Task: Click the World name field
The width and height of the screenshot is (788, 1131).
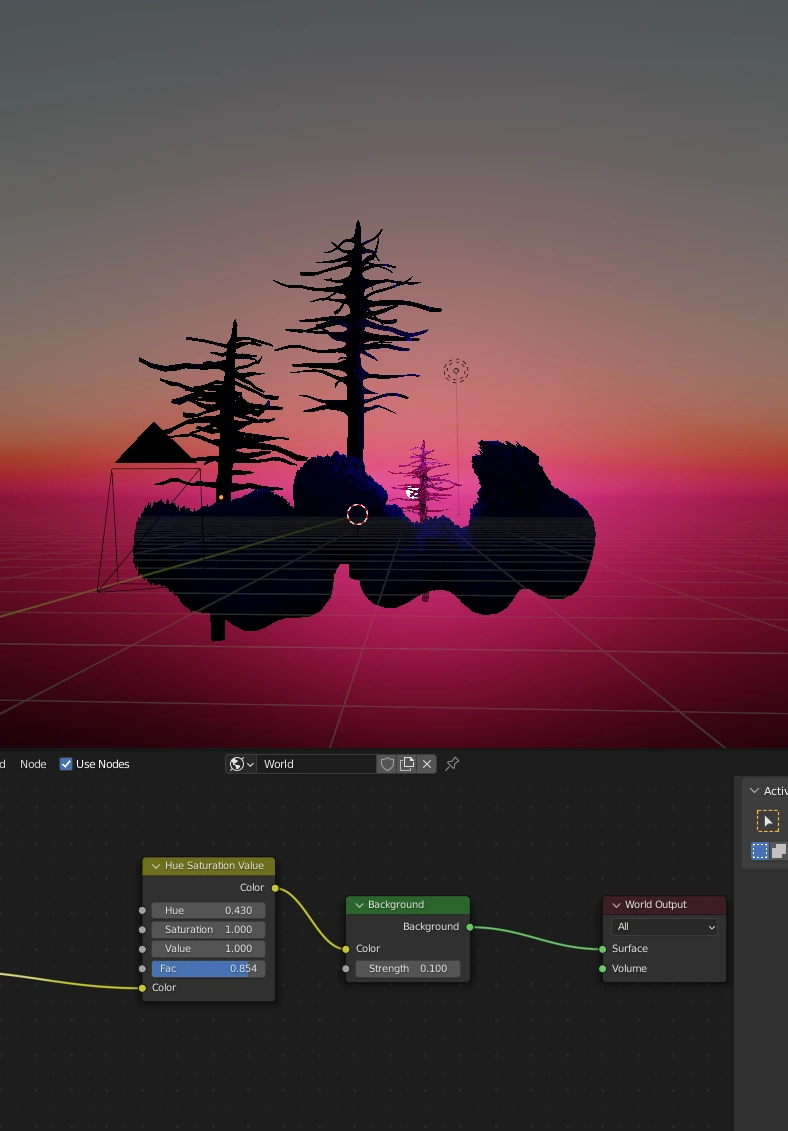Action: pos(316,764)
